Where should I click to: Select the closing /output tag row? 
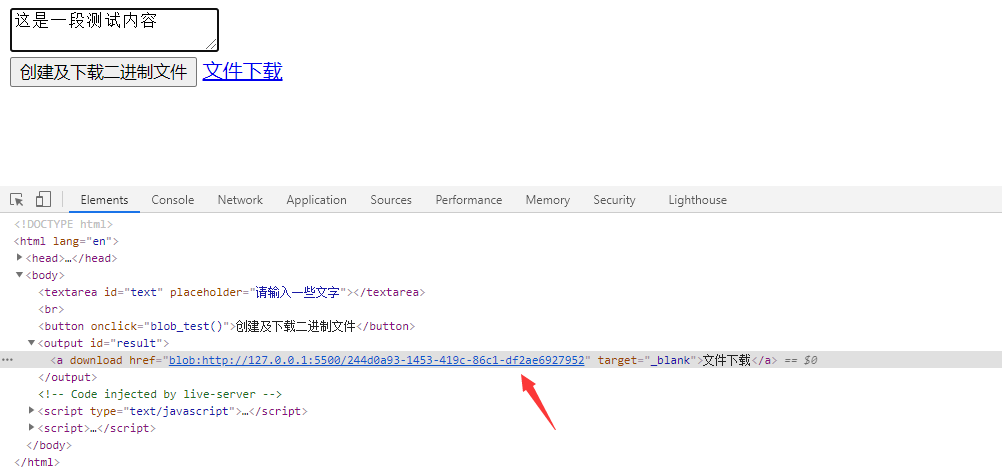(x=67, y=377)
